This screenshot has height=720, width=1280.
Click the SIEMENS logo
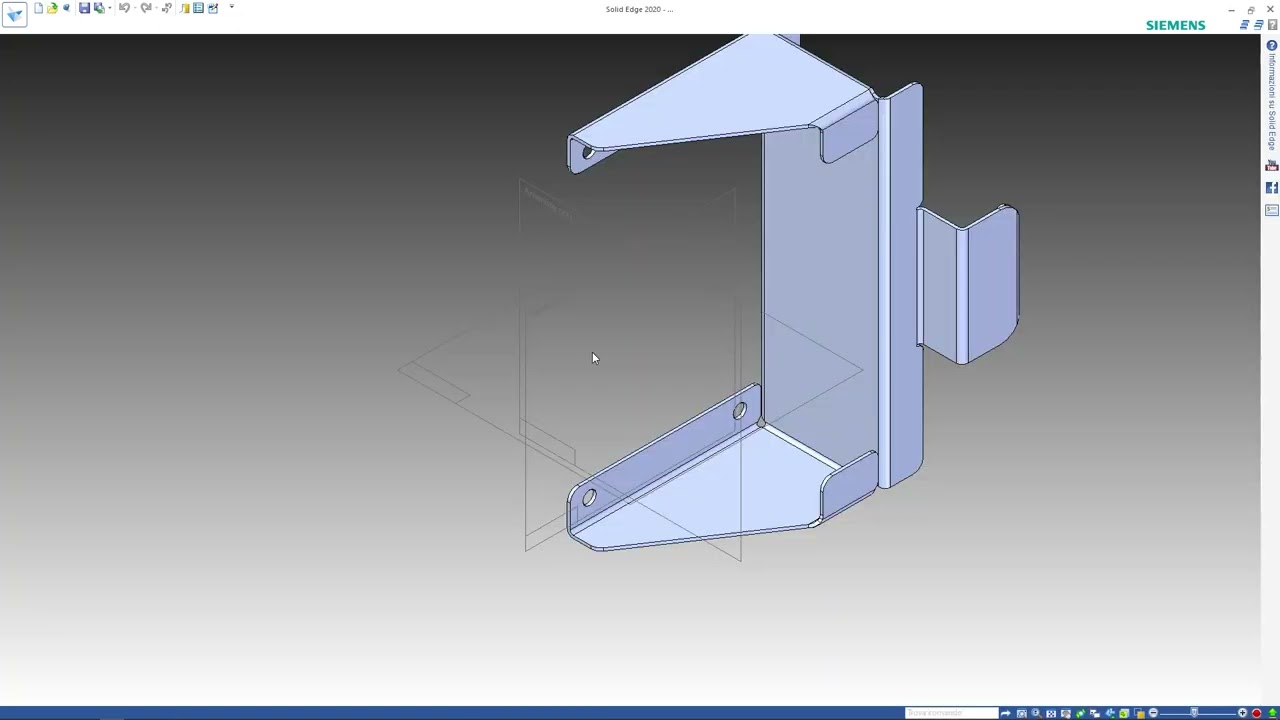tap(1175, 25)
